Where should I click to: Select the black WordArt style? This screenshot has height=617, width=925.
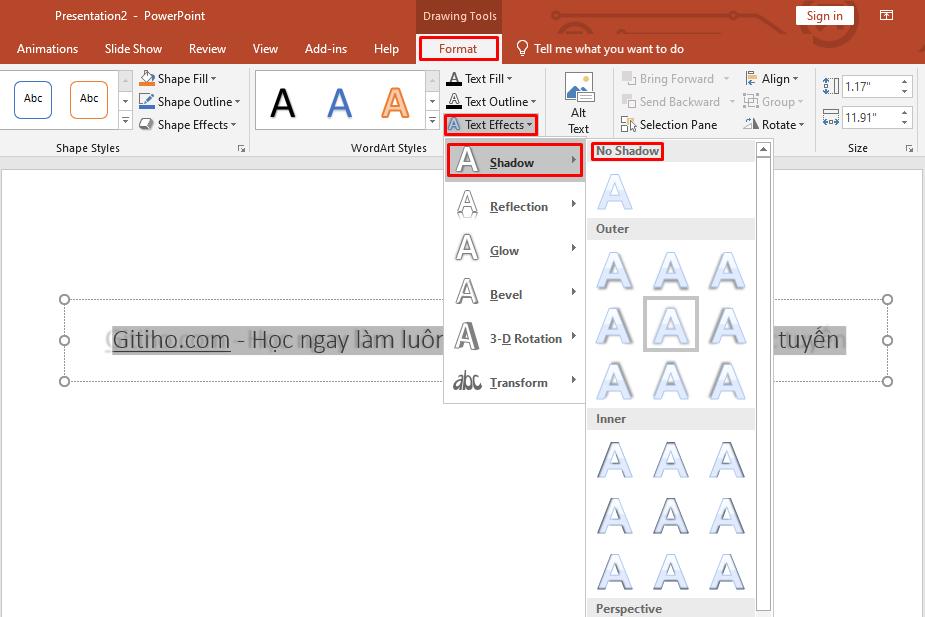click(x=284, y=102)
